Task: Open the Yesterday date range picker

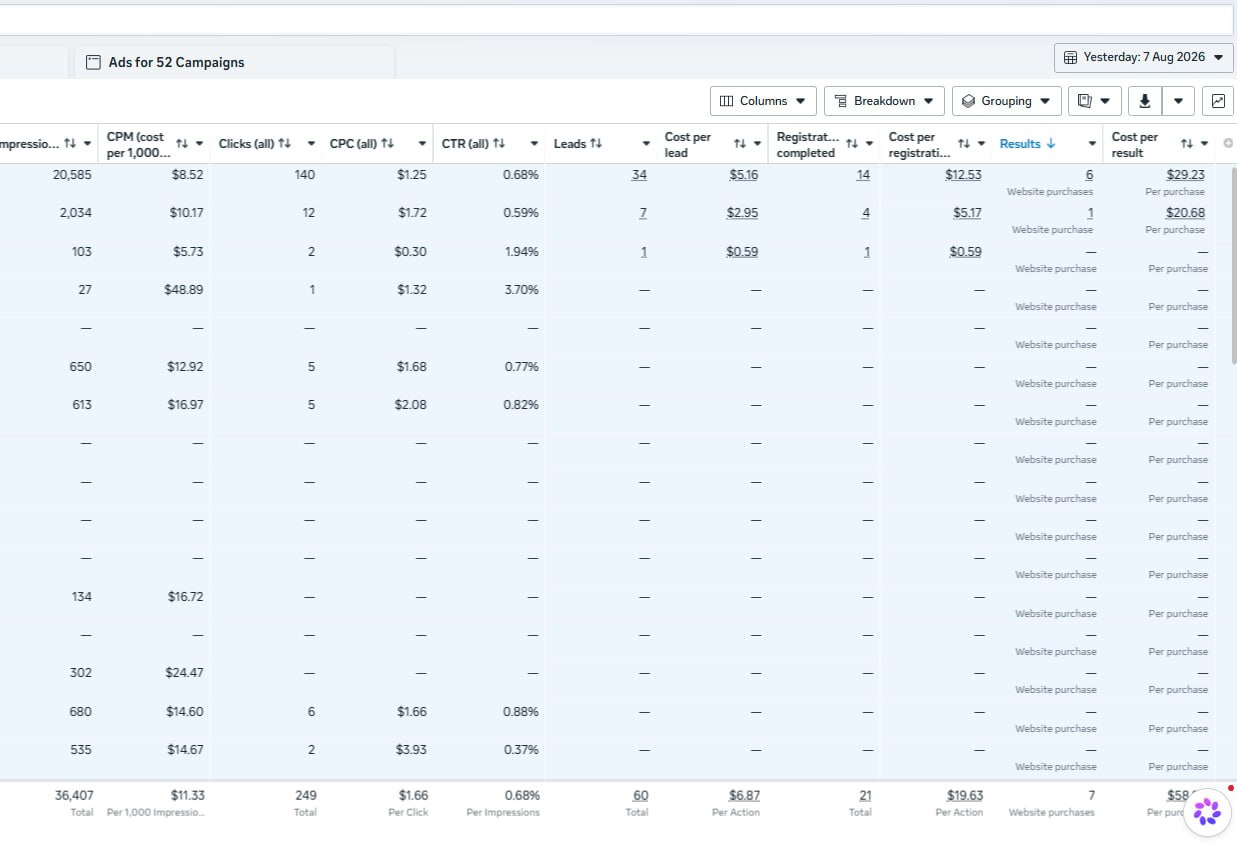Action: tap(1143, 57)
